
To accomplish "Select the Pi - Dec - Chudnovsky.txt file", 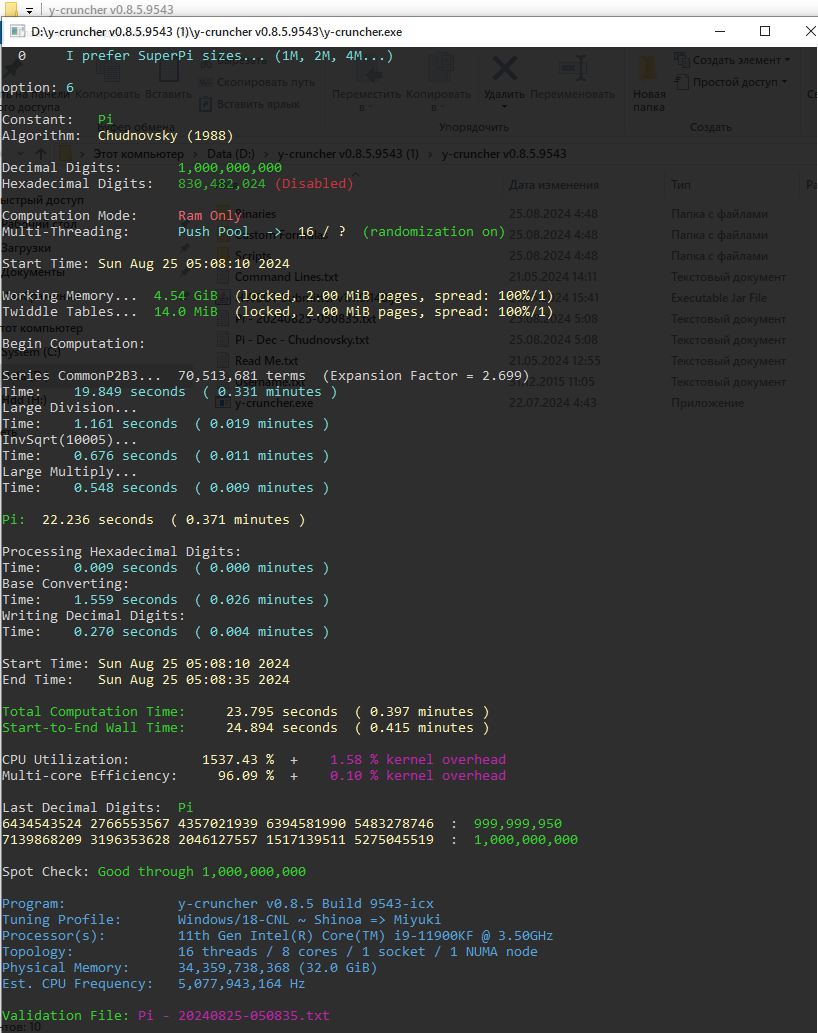I will pos(301,340).
